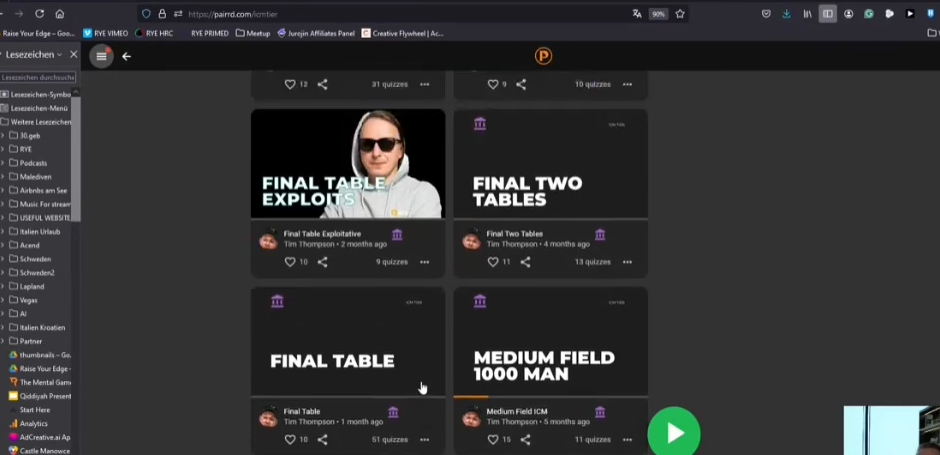Close the Lesezeichen sidebar
This screenshot has width=940, height=455.
point(74,55)
